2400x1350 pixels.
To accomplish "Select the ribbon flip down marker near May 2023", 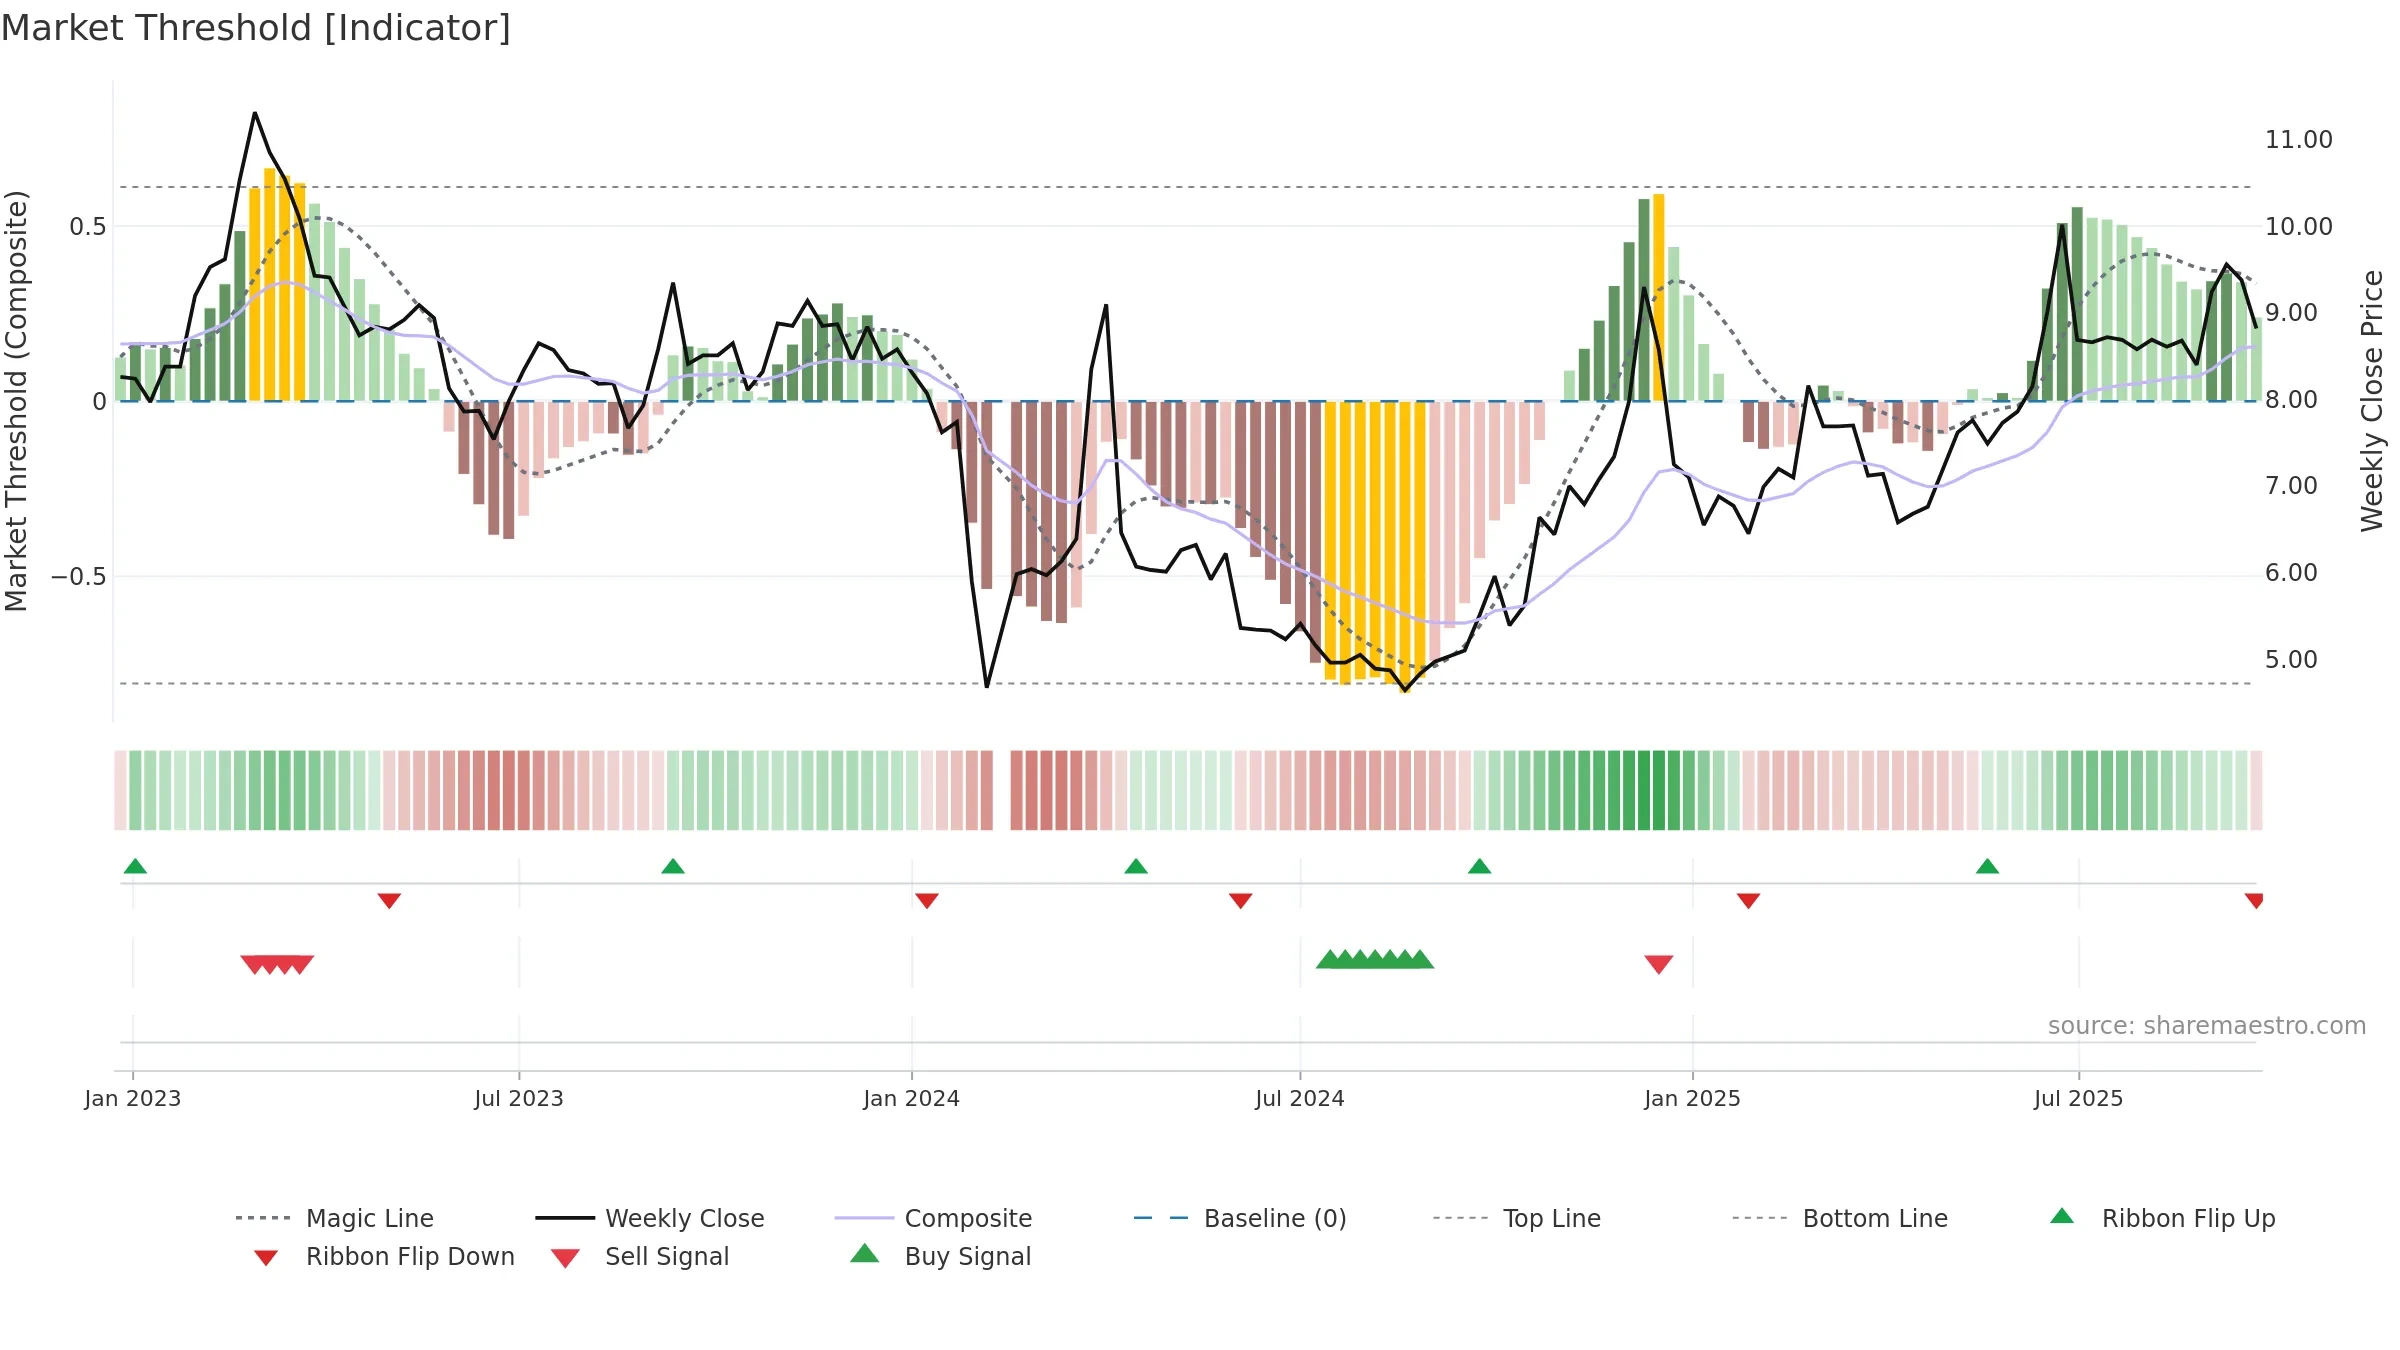I will click(x=389, y=901).
